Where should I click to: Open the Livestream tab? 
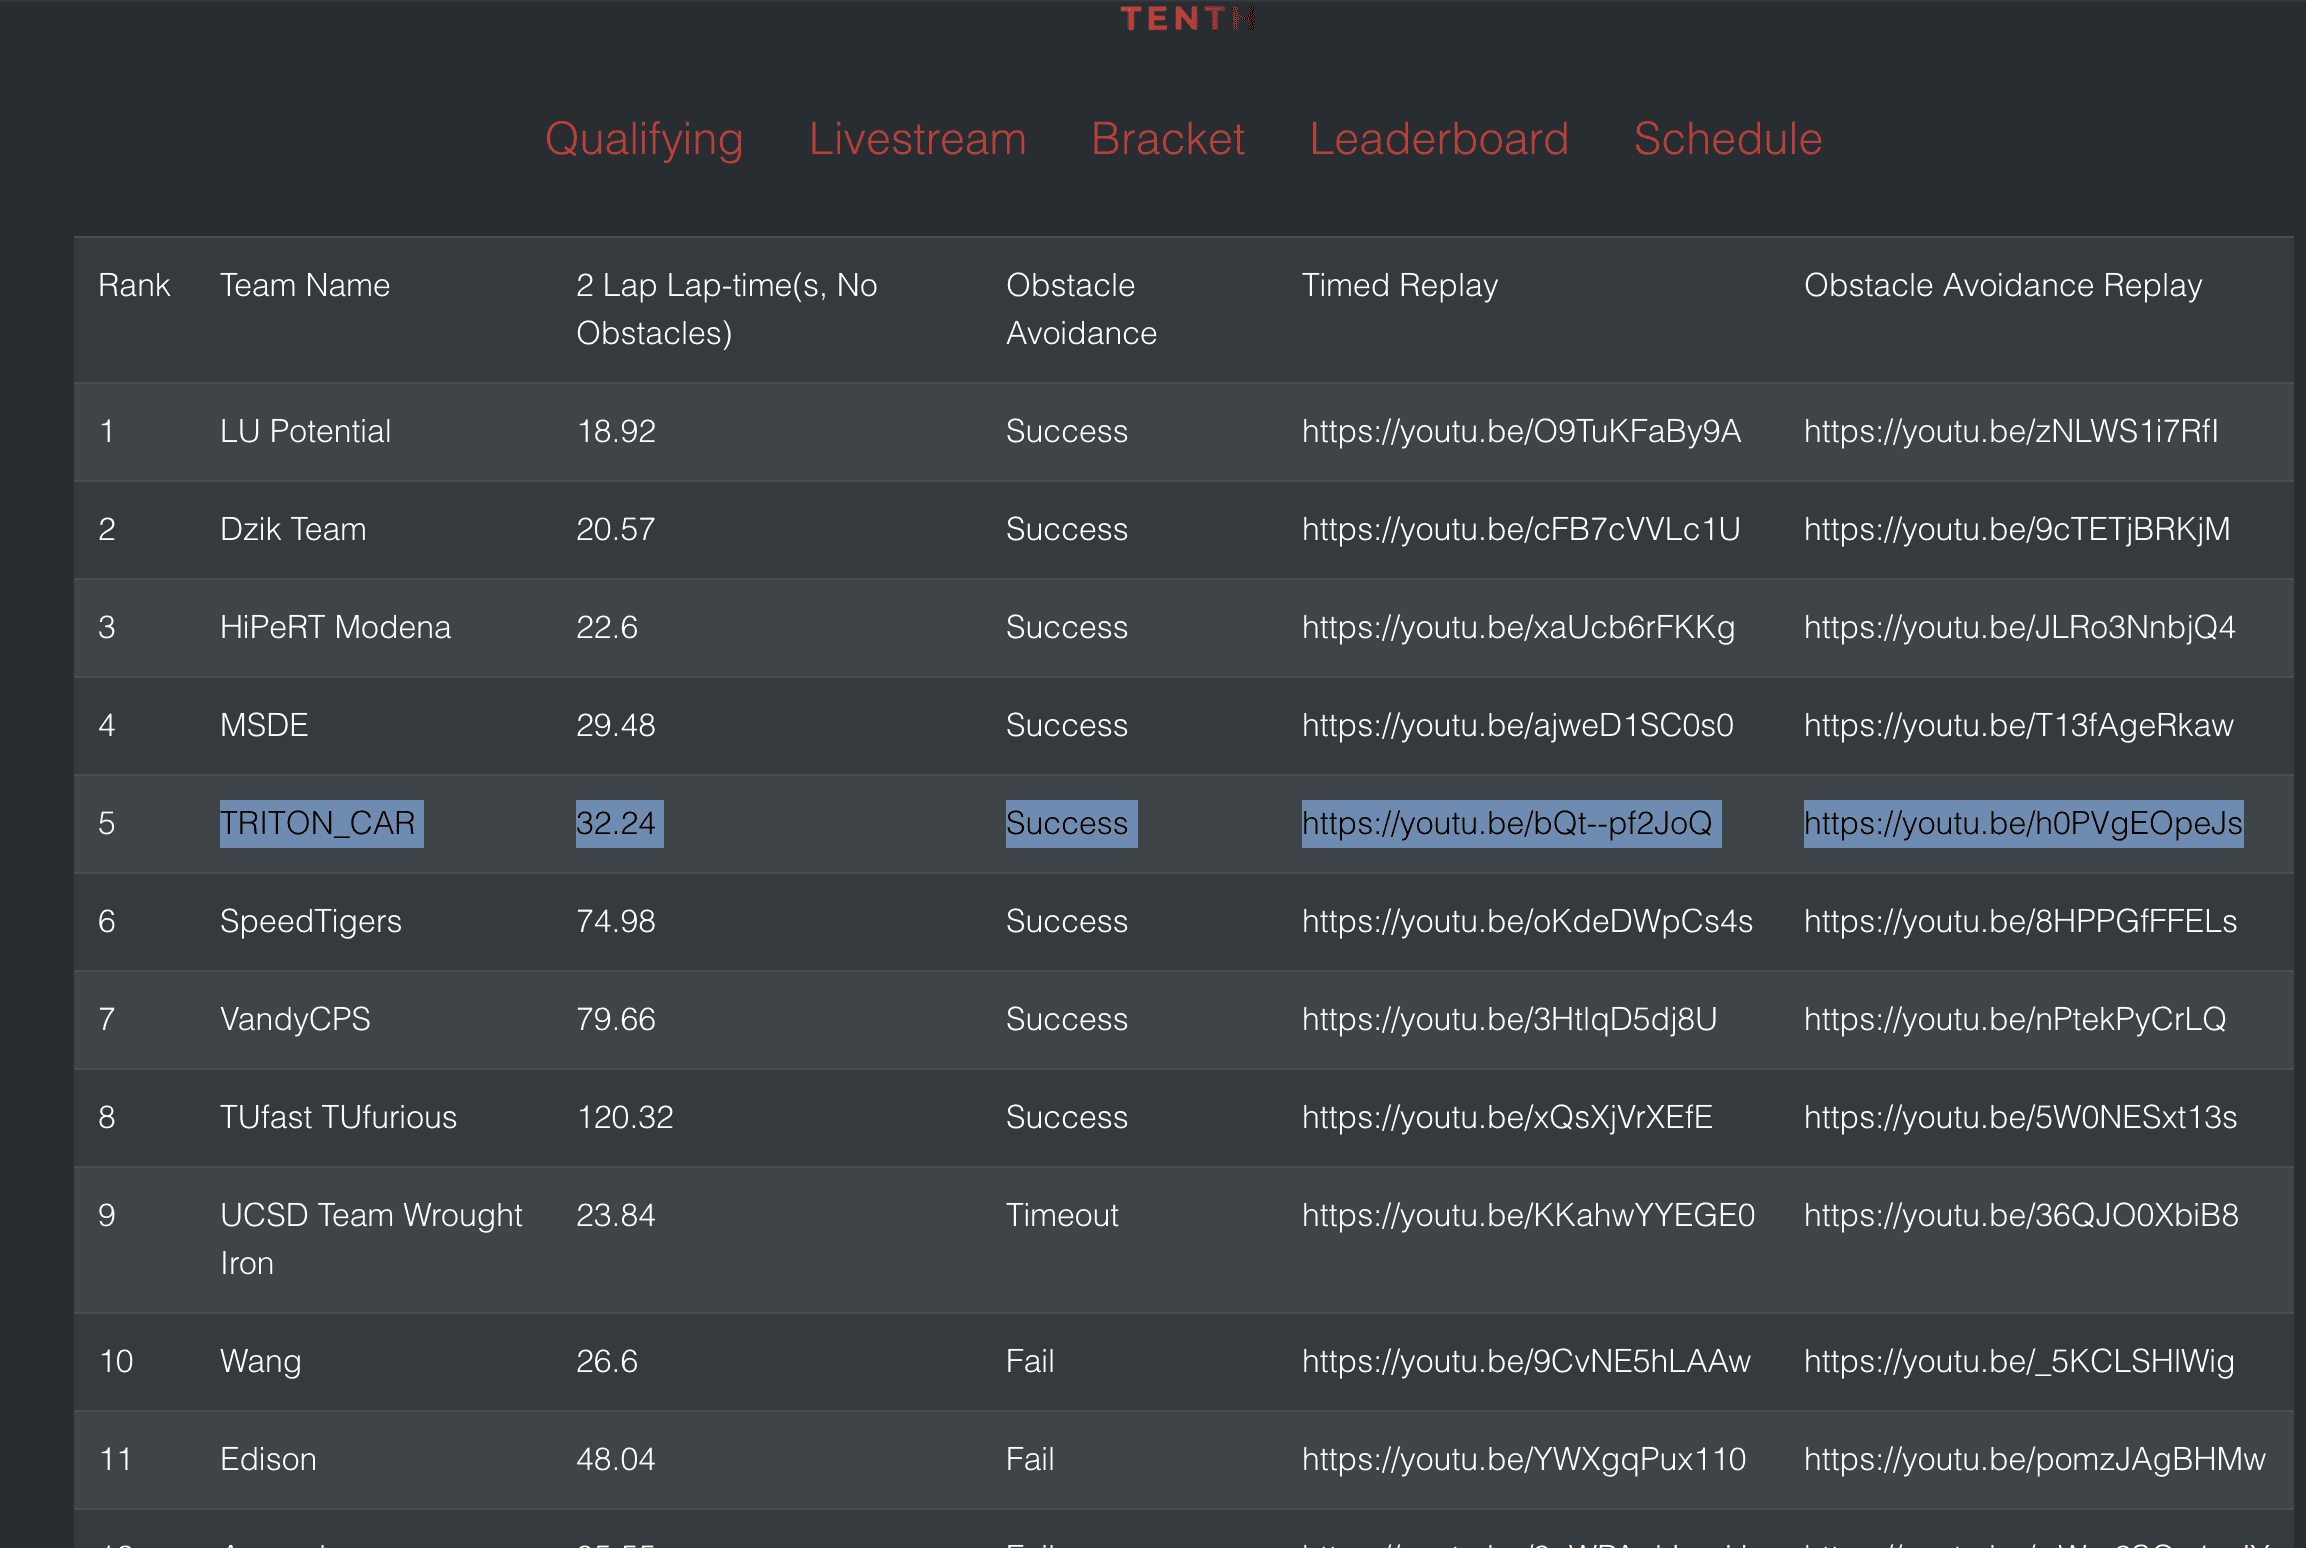(917, 138)
